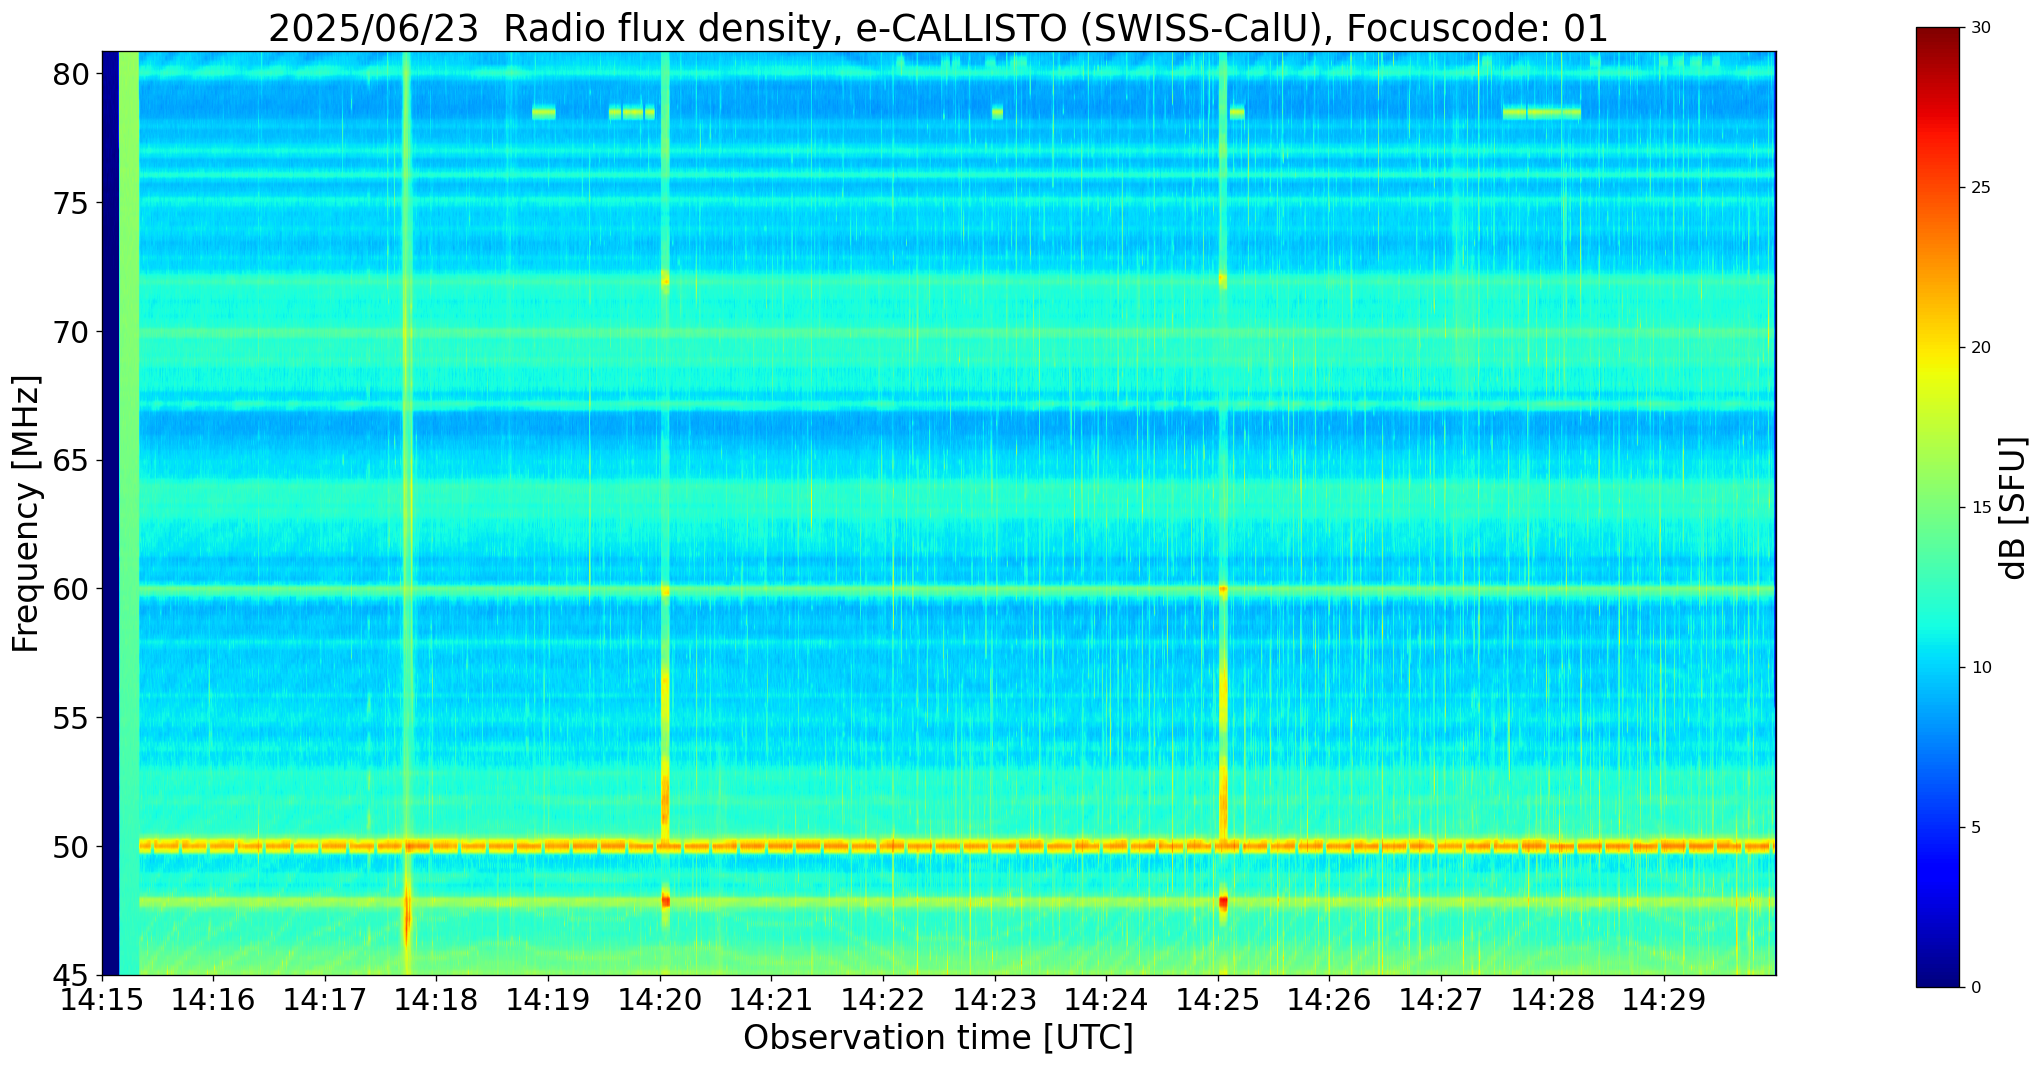Click the colorbar tick label 5
Image resolution: width=2043 pixels, height=1067 pixels.
click(1975, 828)
